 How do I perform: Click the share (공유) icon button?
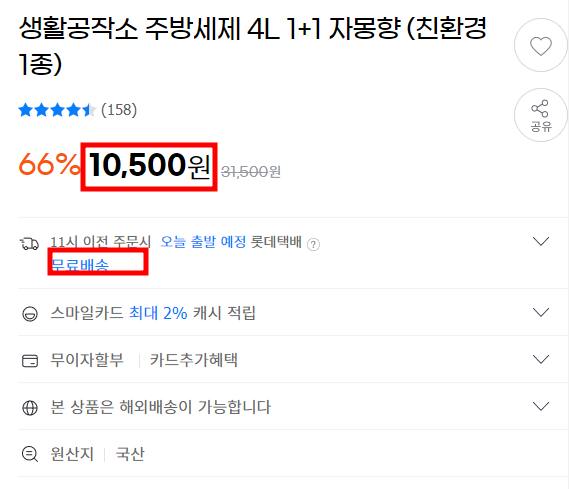[541, 115]
